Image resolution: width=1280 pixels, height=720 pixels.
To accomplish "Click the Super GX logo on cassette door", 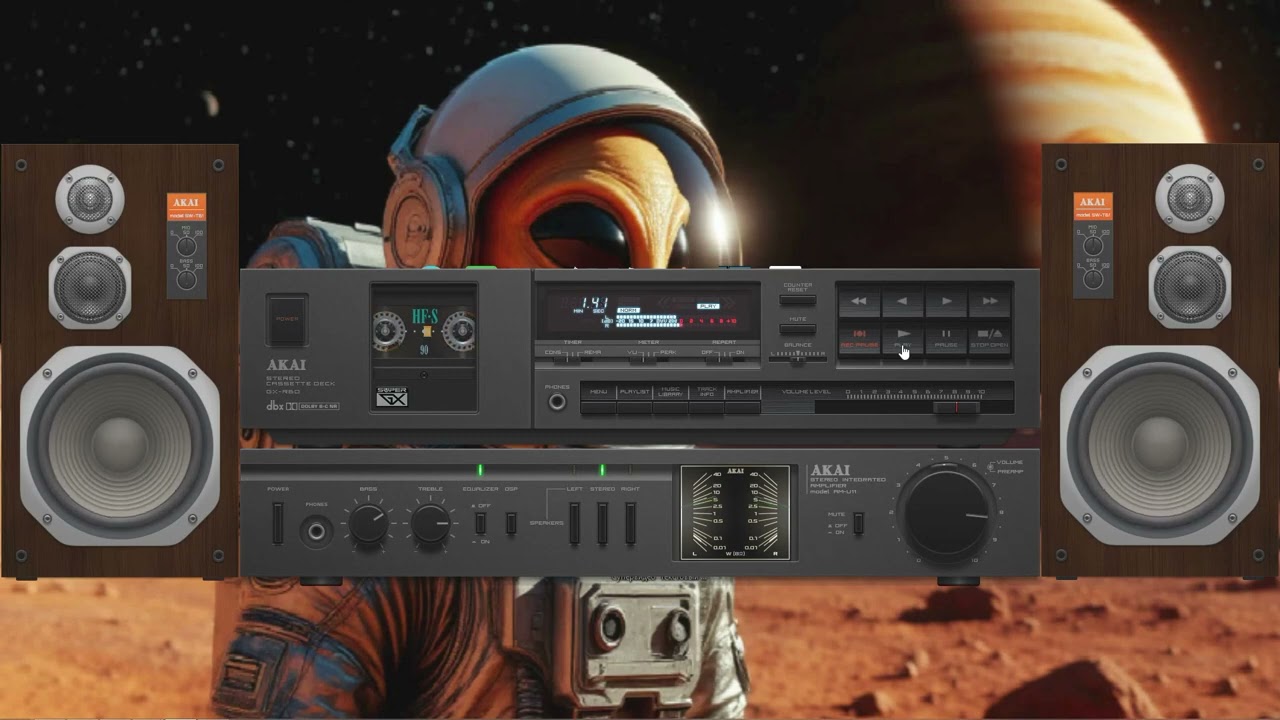I will 392,396.
